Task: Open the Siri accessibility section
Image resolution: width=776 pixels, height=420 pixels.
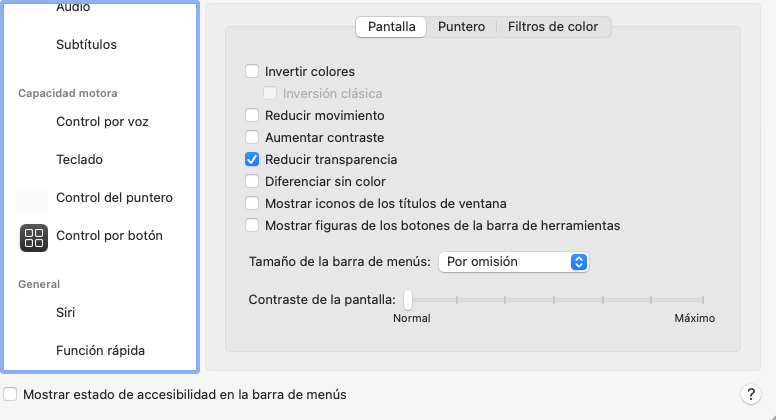Action: pyautogui.click(x=65, y=313)
